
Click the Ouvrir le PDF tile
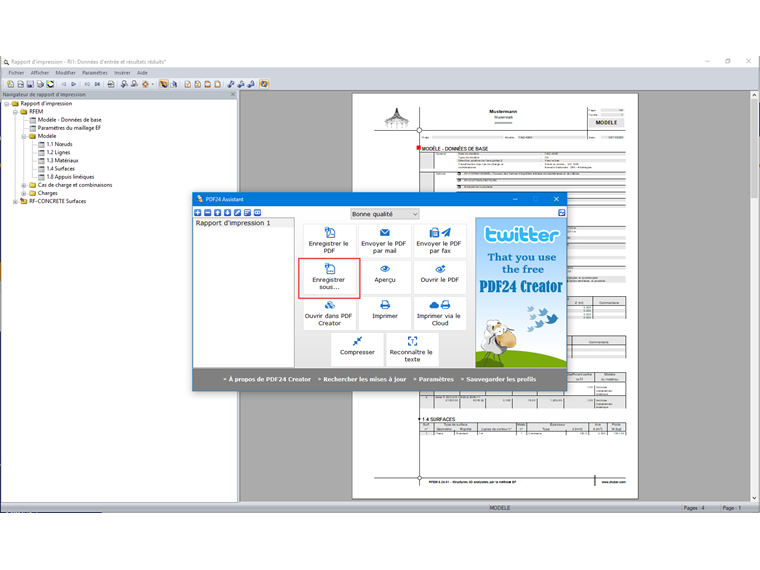click(440, 276)
